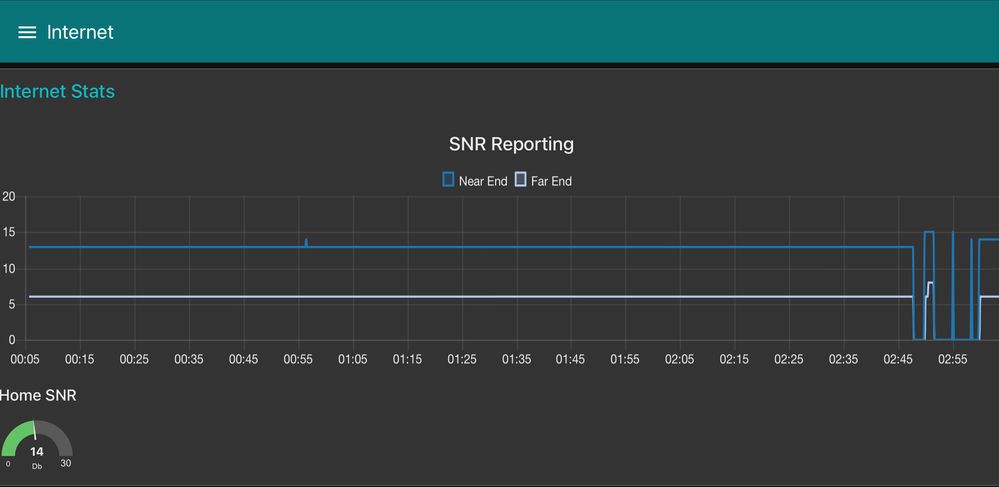Viewport: 999px width, 487px height.
Task: Select the Internet Stats heading
Action: [58, 92]
